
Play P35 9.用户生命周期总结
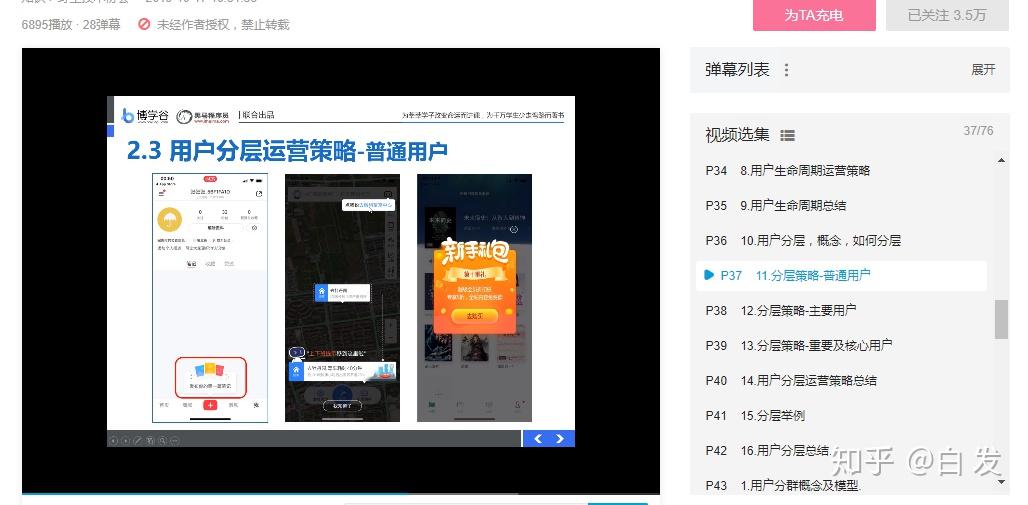click(842, 205)
